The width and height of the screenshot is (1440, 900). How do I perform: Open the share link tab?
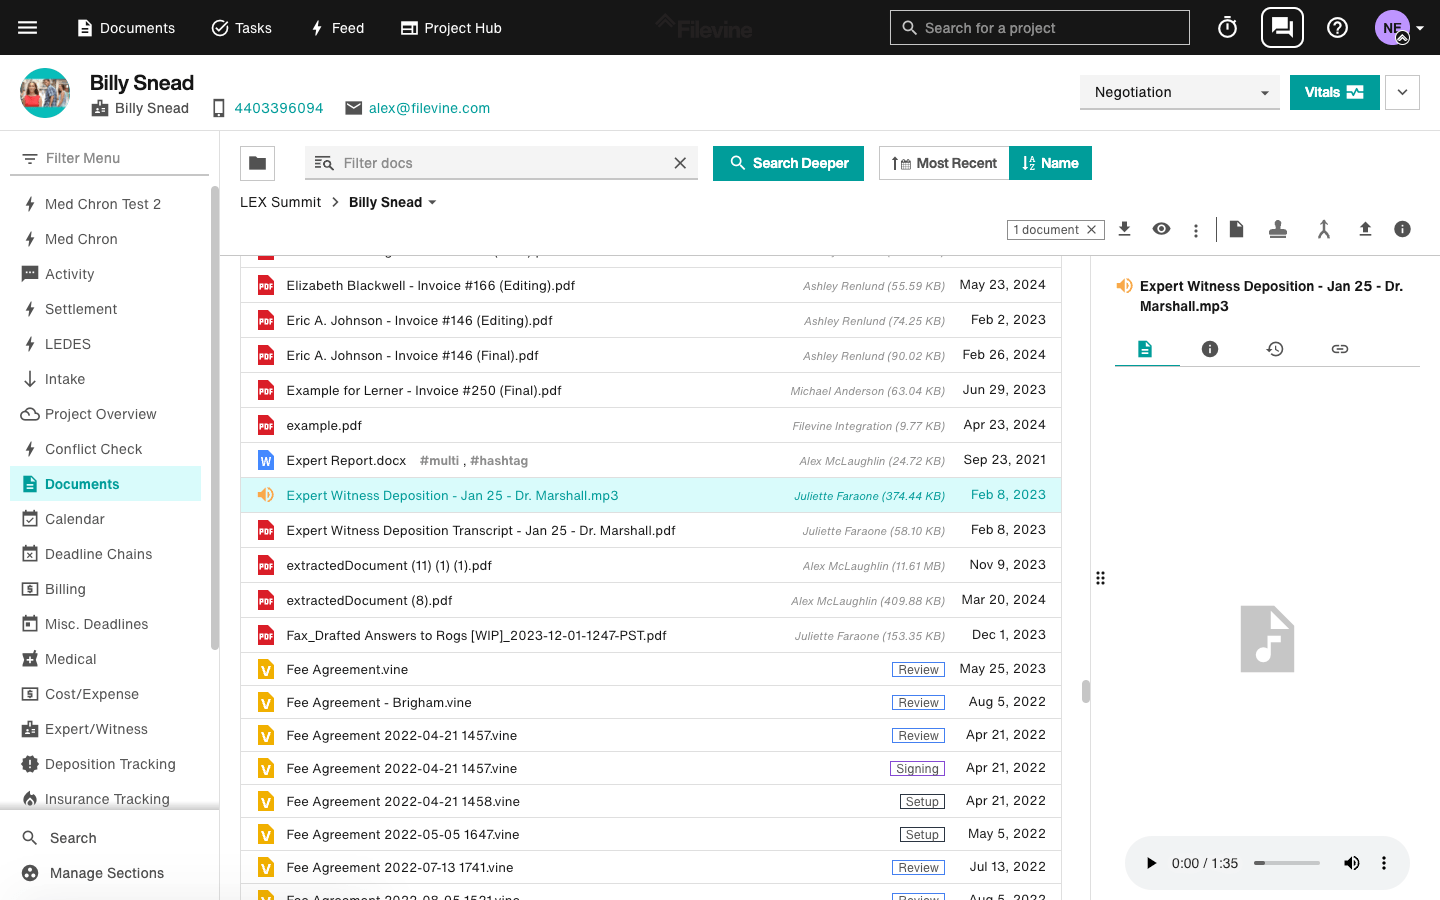[x=1340, y=349]
